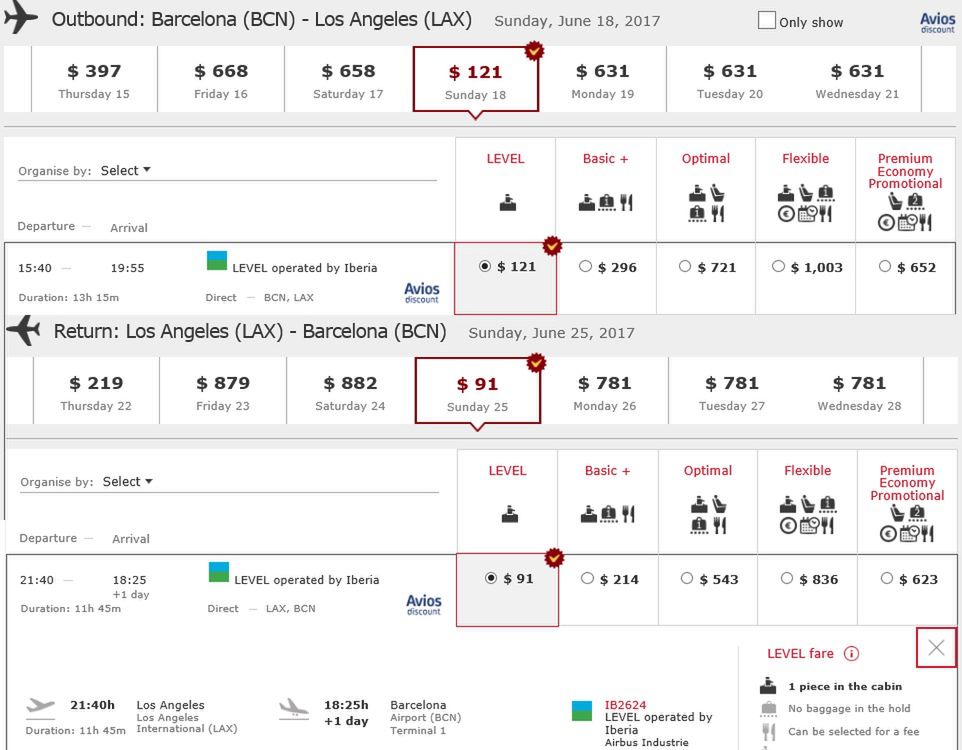
Task: Enable the 'Only show' Avios checkbox
Action: point(767,21)
